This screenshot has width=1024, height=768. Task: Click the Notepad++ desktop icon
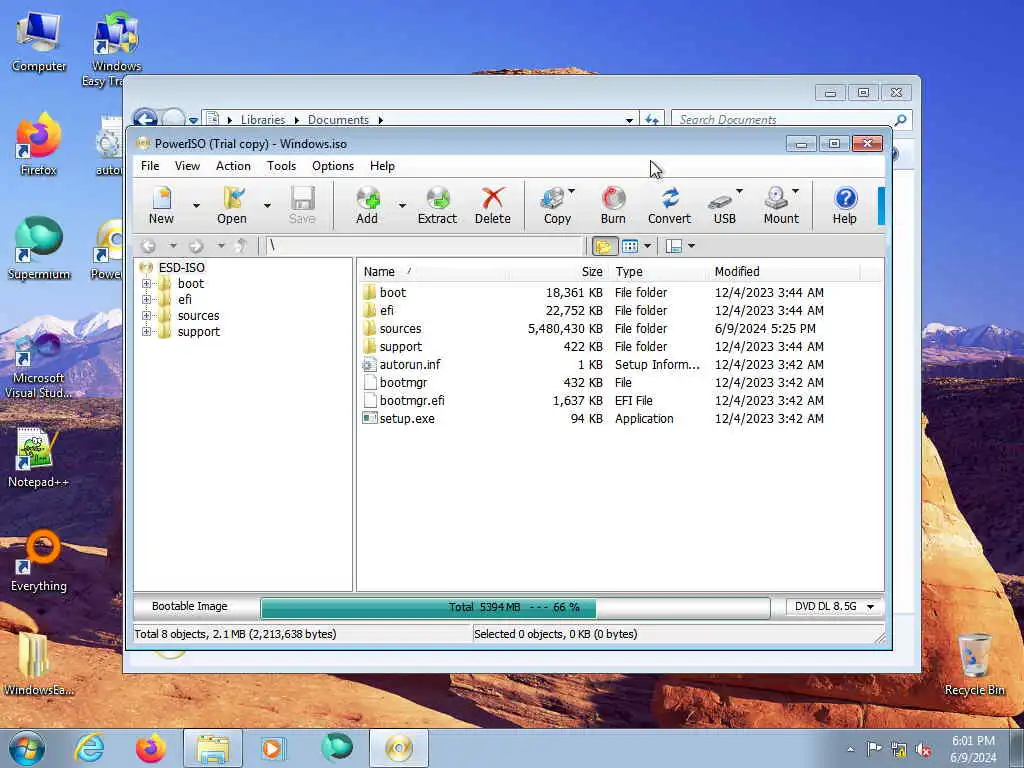[x=38, y=457]
